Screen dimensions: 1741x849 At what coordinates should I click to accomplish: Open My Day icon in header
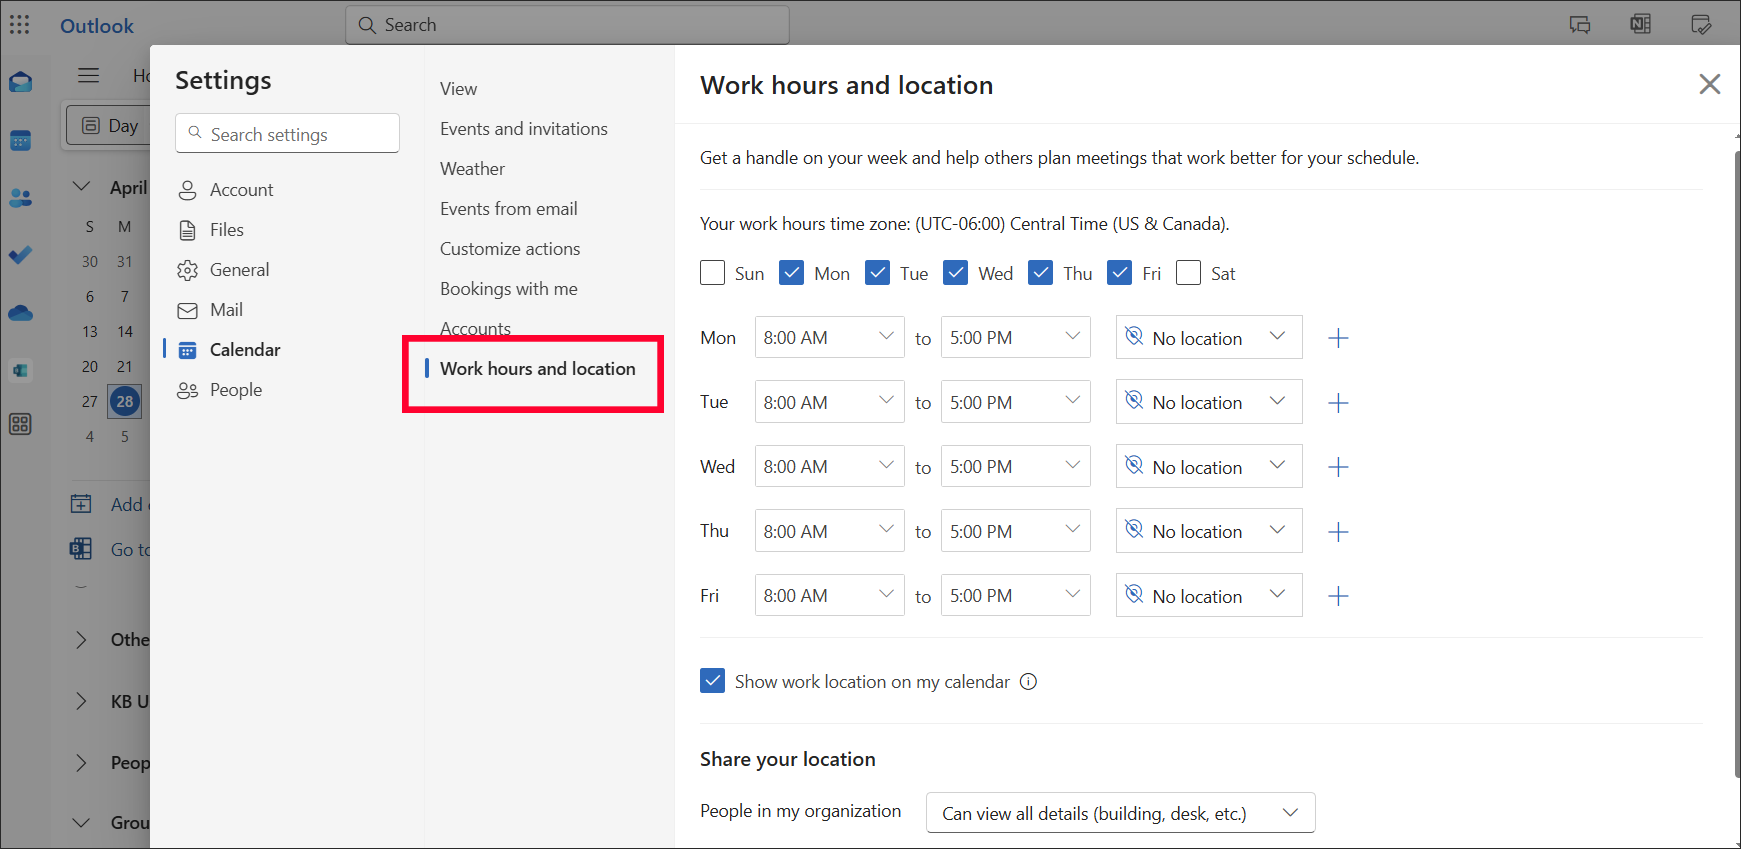click(1700, 24)
